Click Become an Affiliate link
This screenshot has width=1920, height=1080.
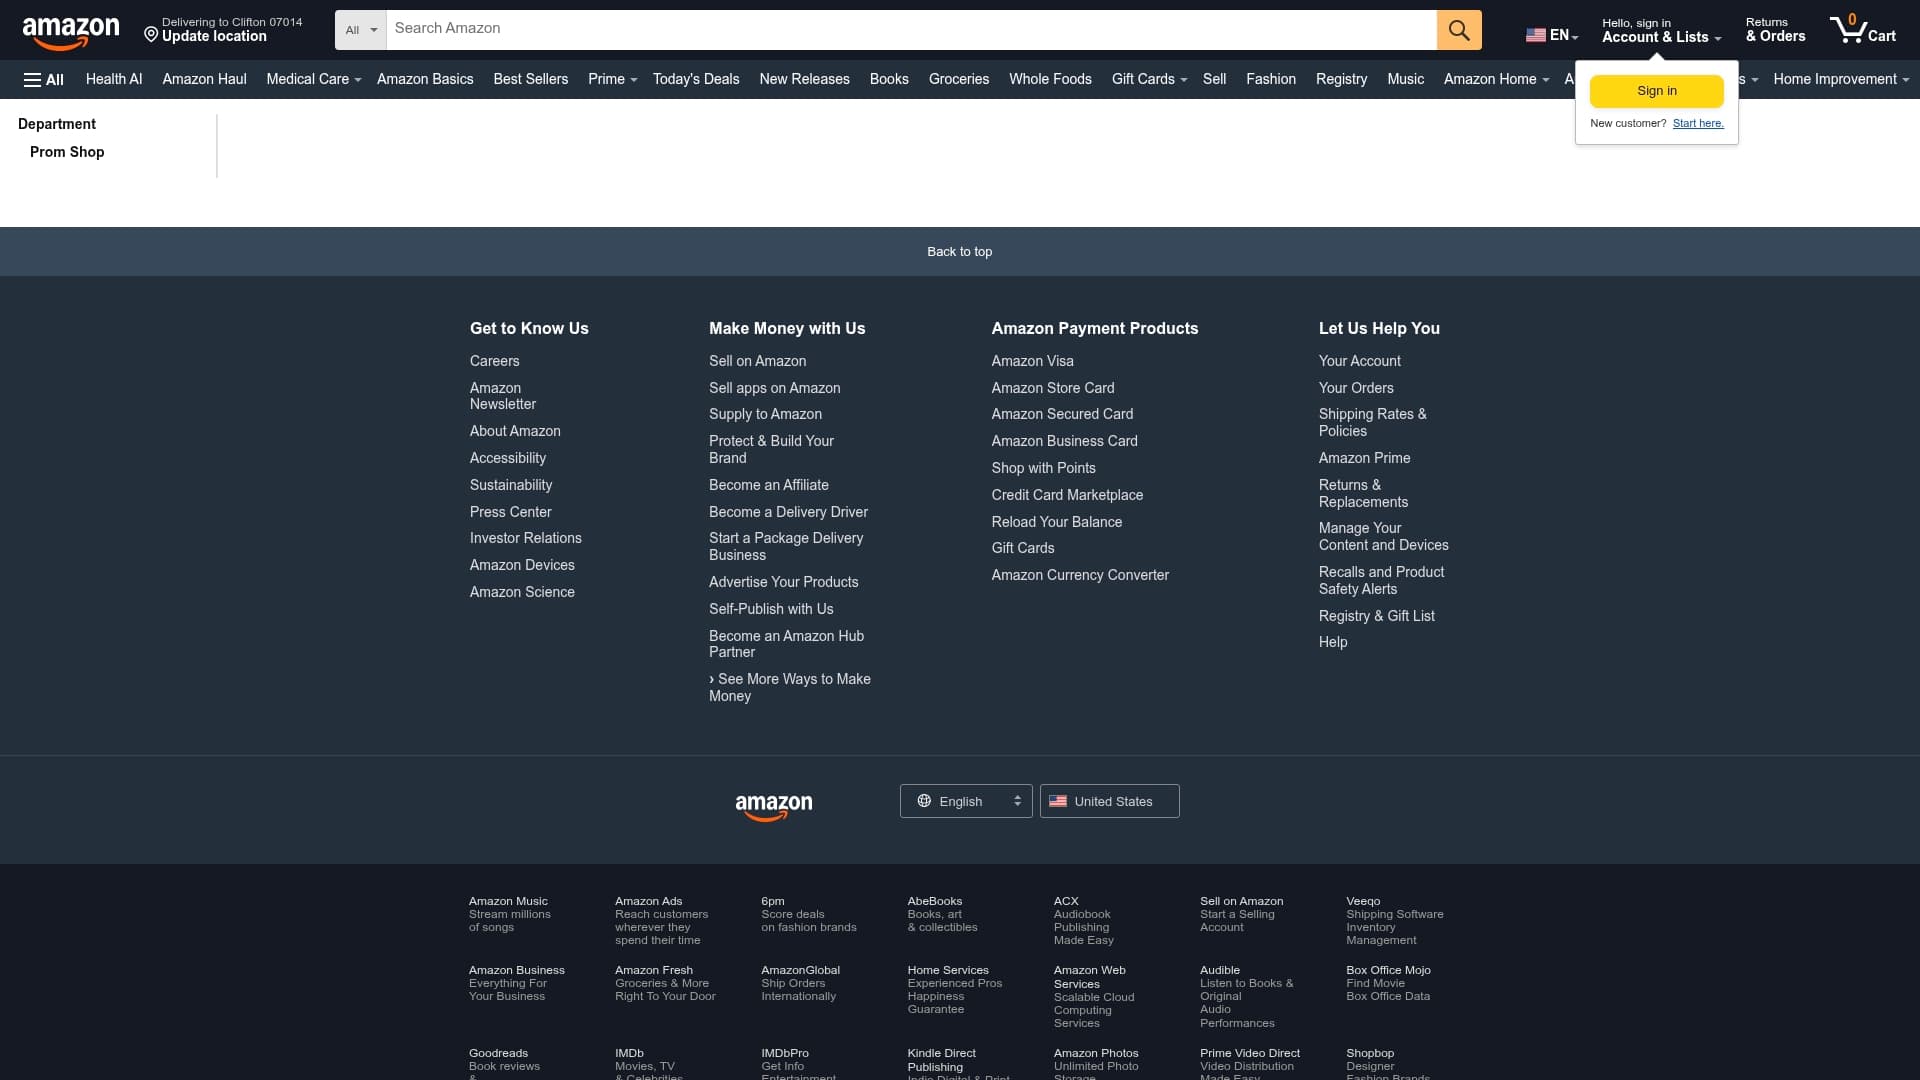coord(769,485)
